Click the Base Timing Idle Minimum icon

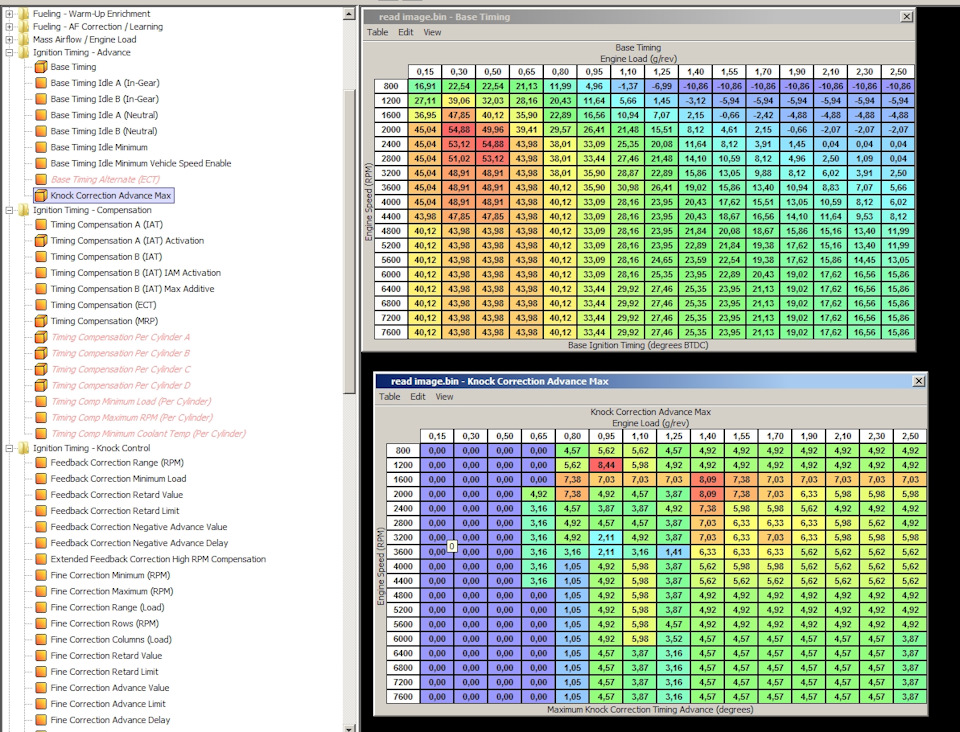click(x=41, y=147)
